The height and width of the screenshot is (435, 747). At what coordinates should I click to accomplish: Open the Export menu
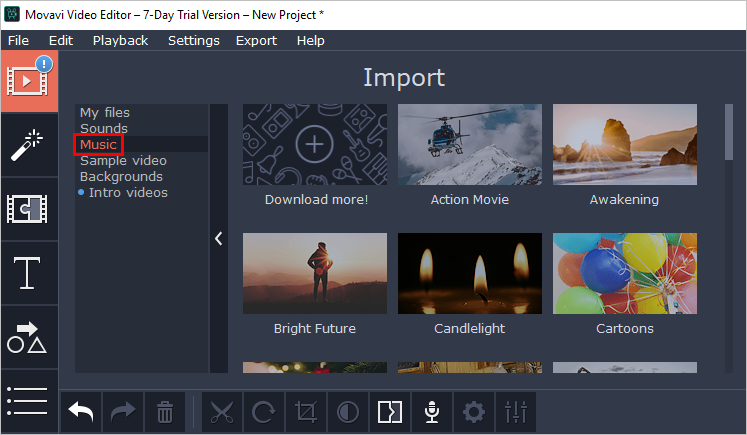pos(256,40)
